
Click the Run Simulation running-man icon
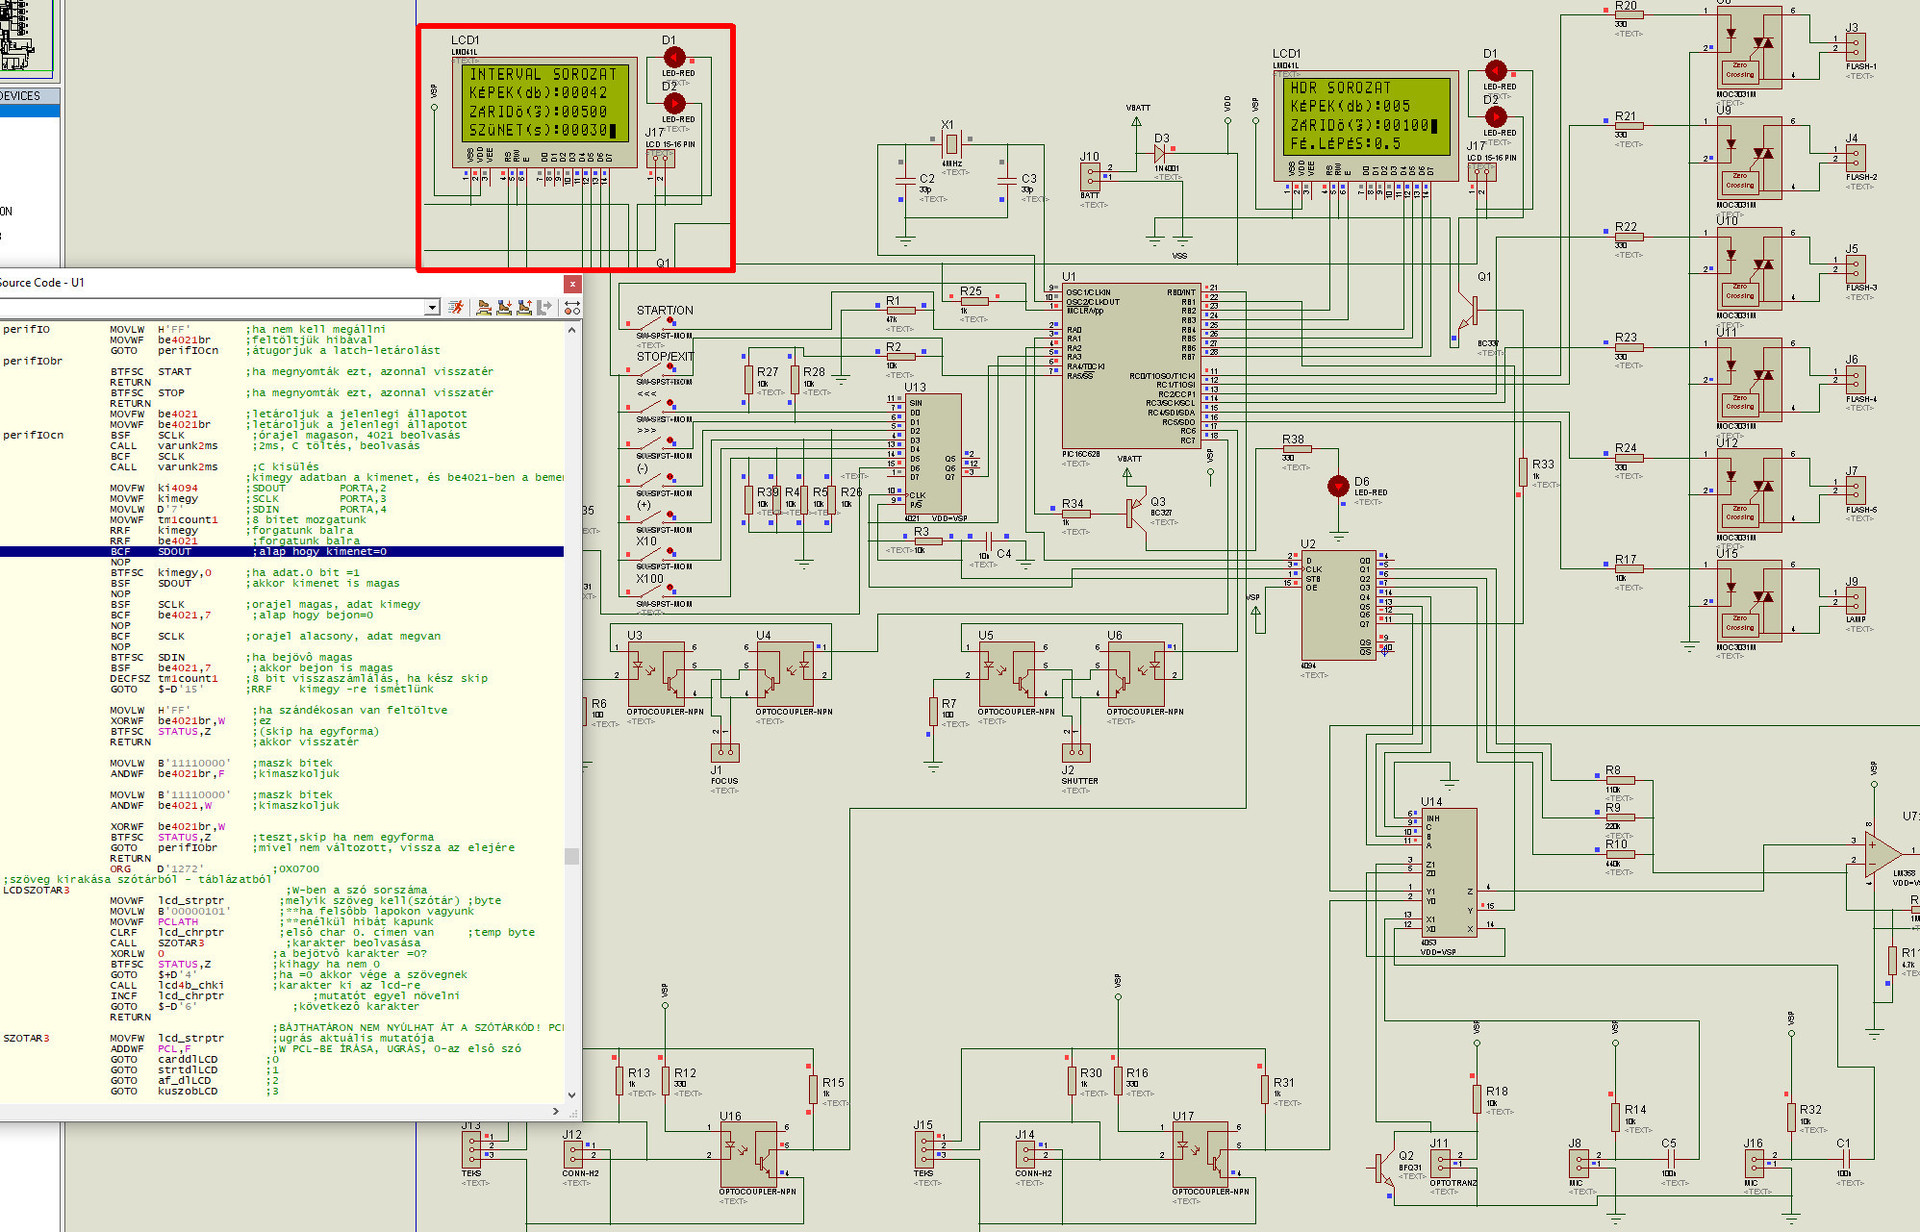pyautogui.click(x=456, y=307)
